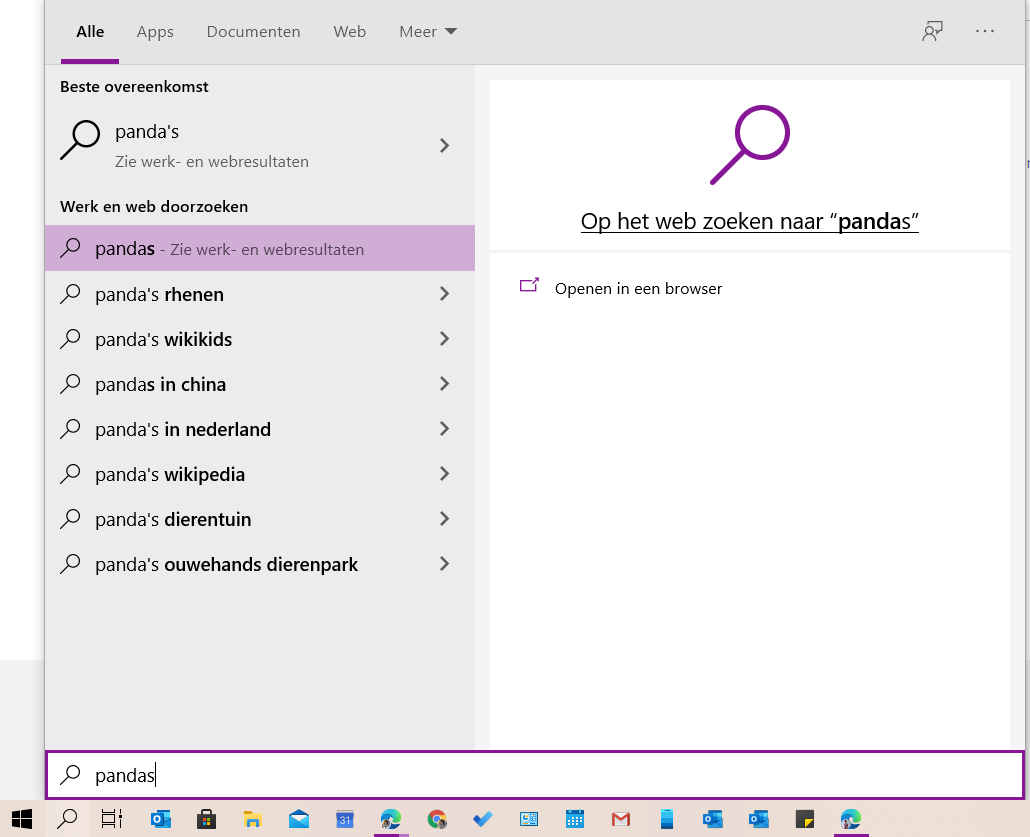Choose suggestion panda's rhenen
The width and height of the screenshot is (1030, 837).
click(259, 294)
